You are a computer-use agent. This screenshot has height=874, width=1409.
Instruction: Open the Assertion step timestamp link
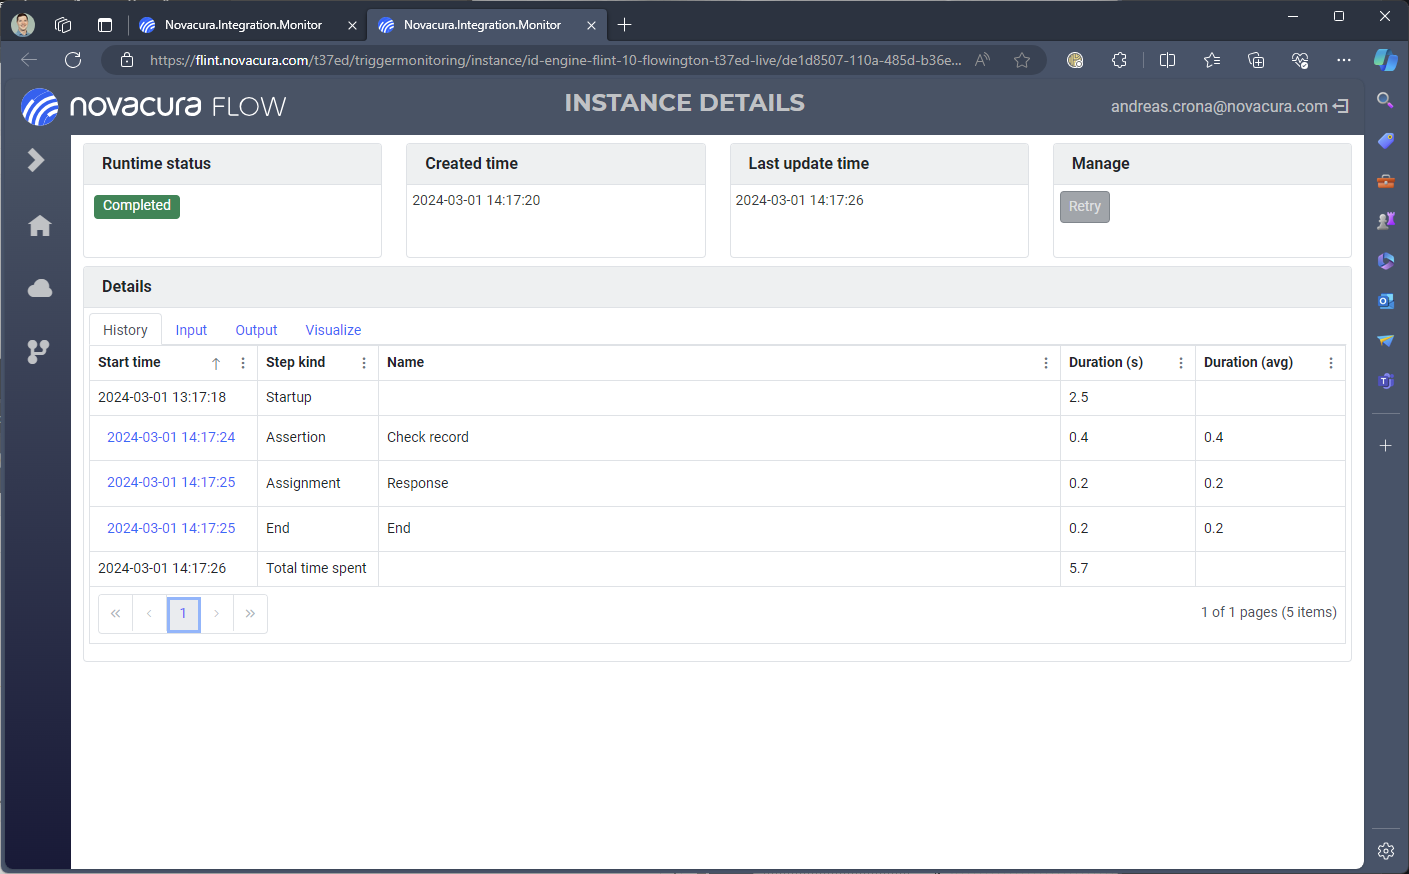(171, 437)
